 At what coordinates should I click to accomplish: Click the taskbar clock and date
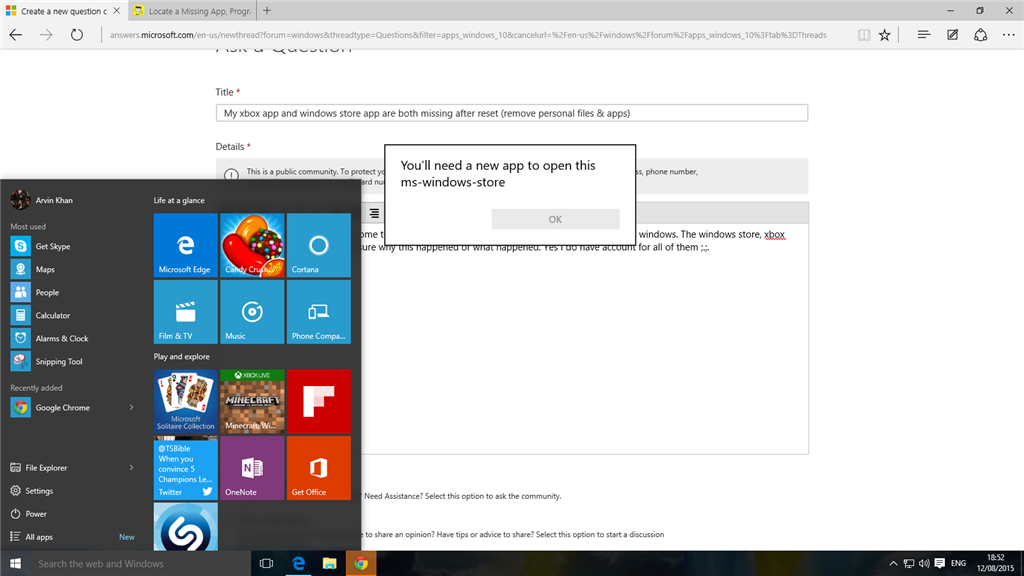coord(996,563)
